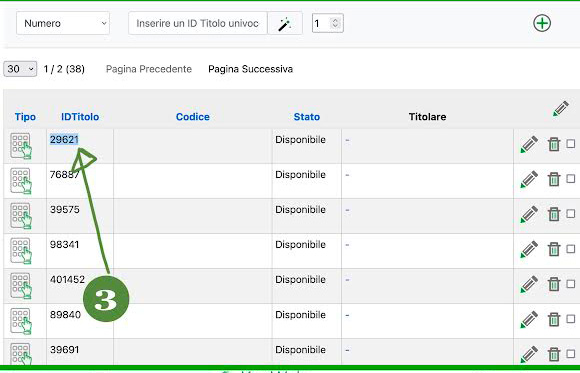Tick the checkbox for row 76887
This screenshot has width=580, height=373.
click(571, 179)
